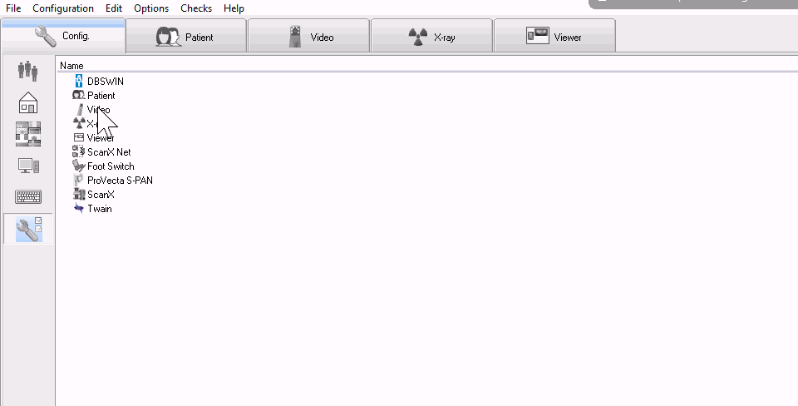The height and width of the screenshot is (406, 798).
Task: Open the Edit menu
Action: [x=113, y=8]
